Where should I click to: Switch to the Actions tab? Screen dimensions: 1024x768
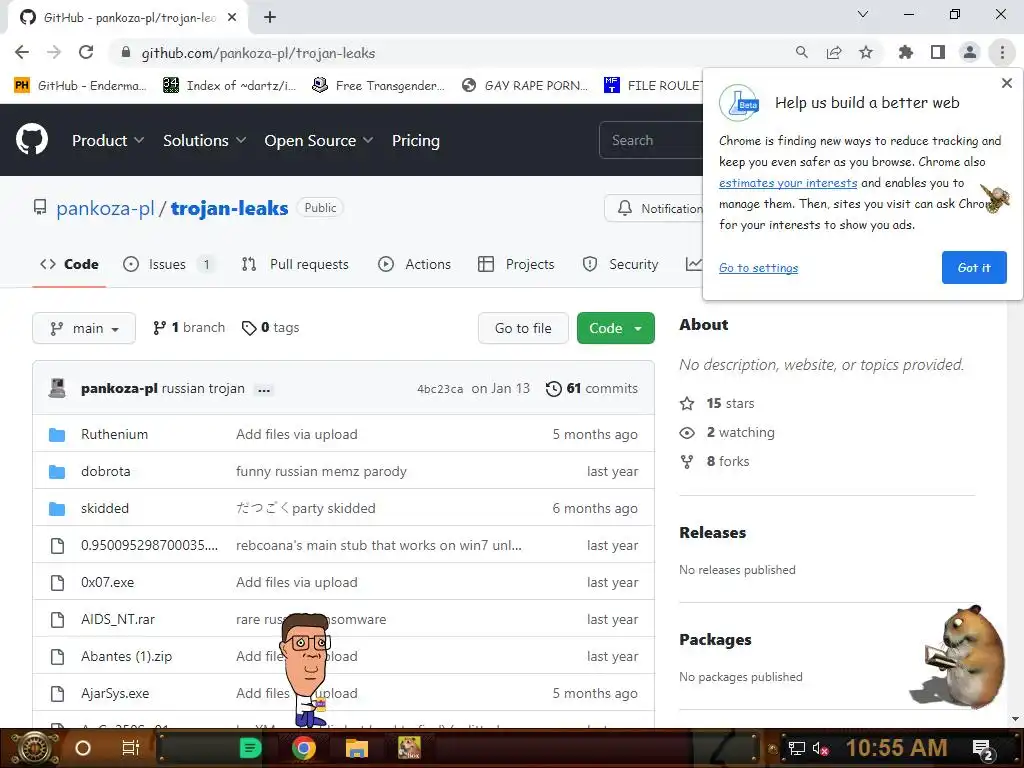coord(415,264)
